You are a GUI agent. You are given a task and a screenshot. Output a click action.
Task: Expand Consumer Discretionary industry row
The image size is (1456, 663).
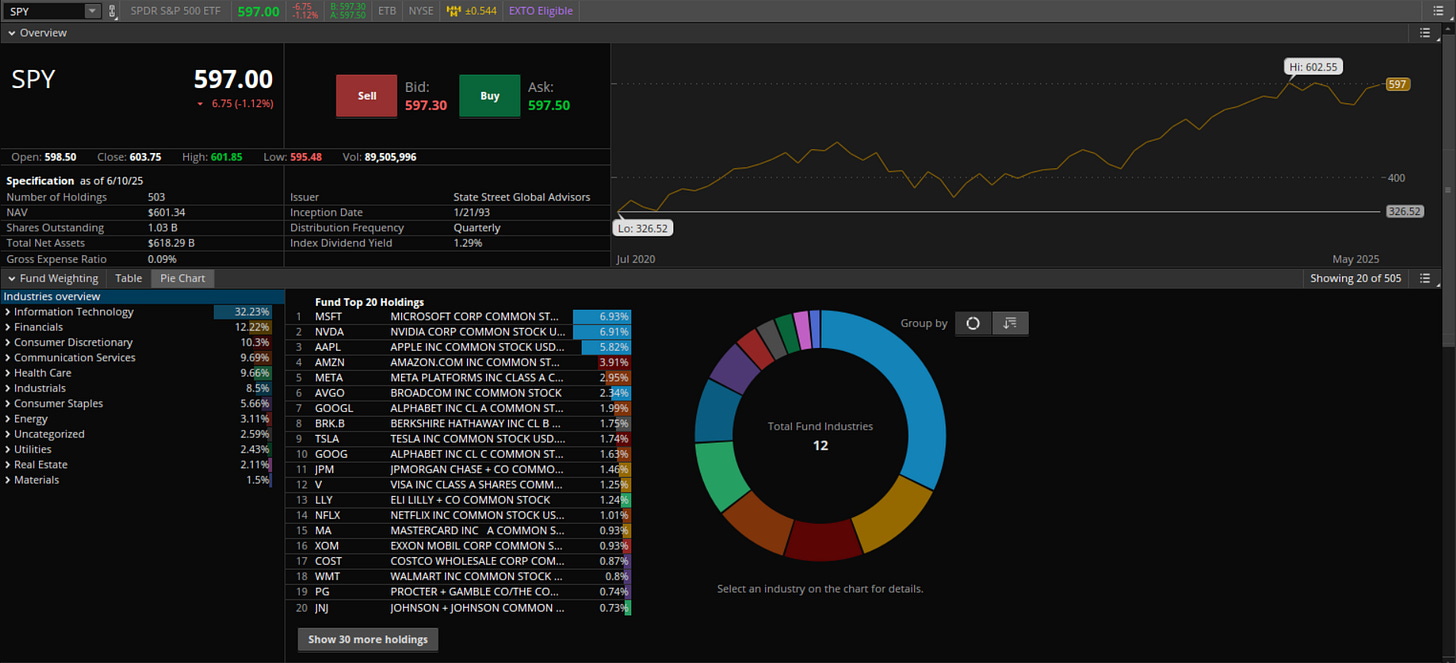pos(8,342)
